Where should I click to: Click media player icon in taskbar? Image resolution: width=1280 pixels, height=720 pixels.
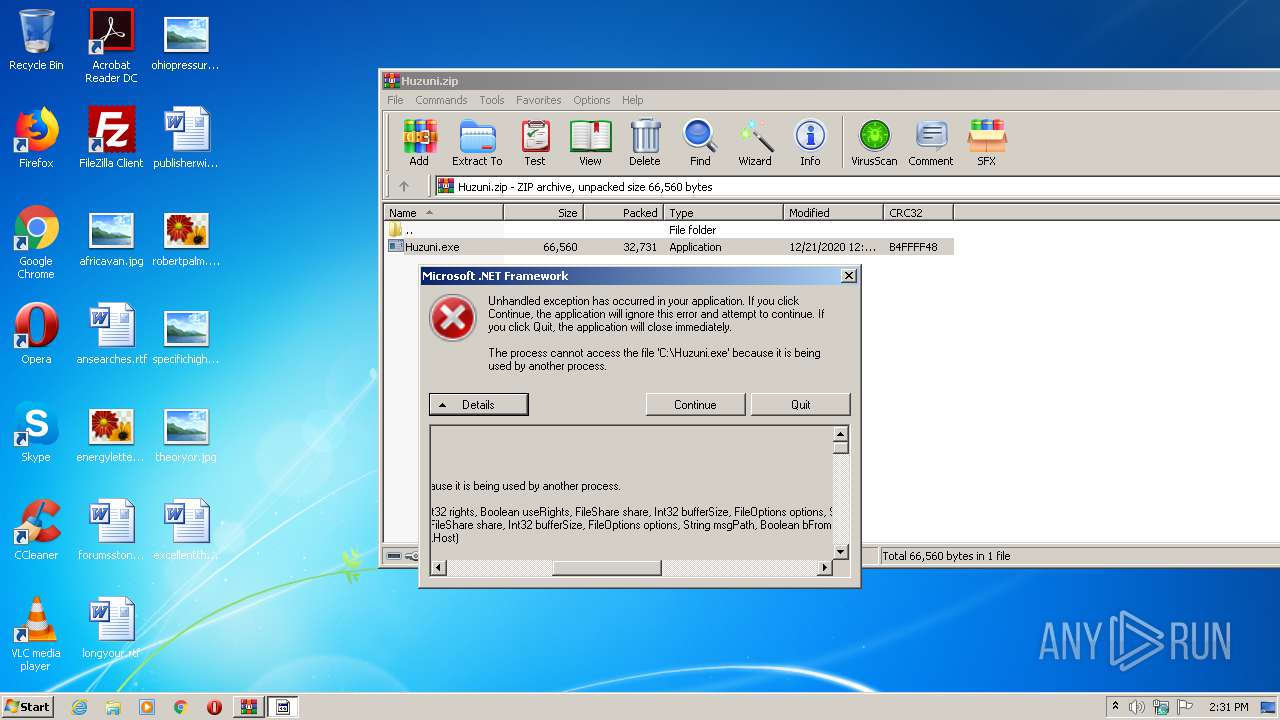[x=147, y=707]
